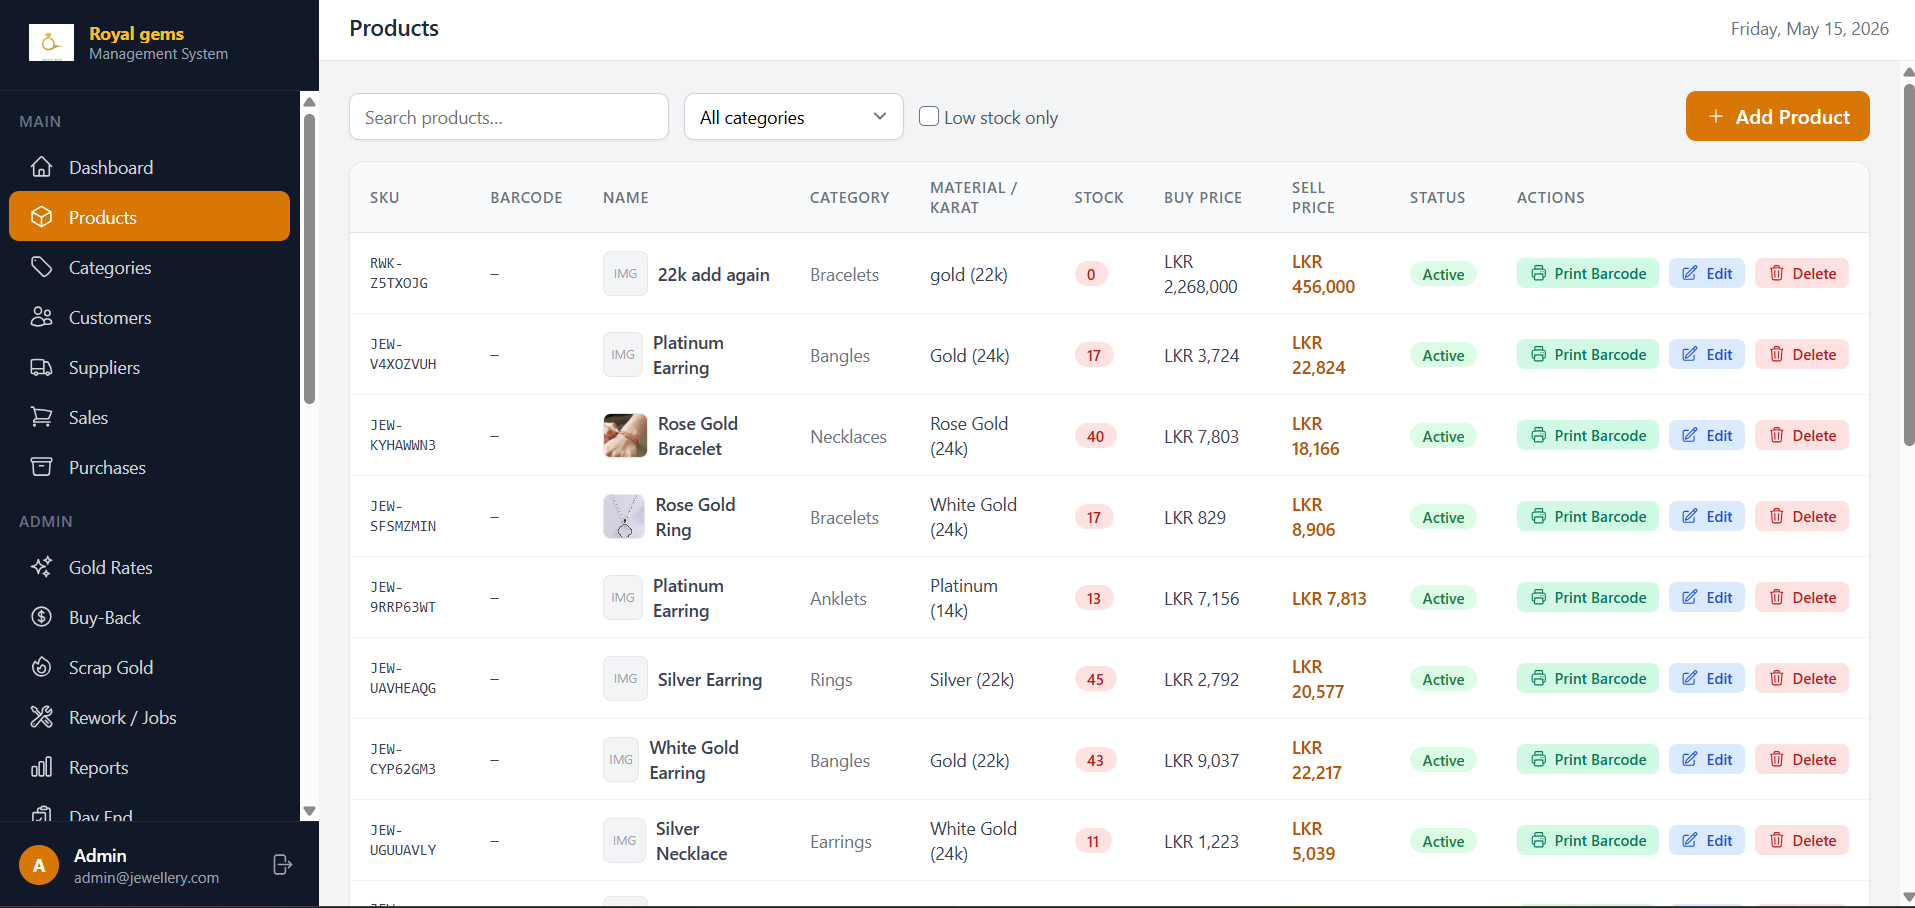1915x908 pixels.
Task: Click the SELL PRICE column header
Action: pos(1313,197)
